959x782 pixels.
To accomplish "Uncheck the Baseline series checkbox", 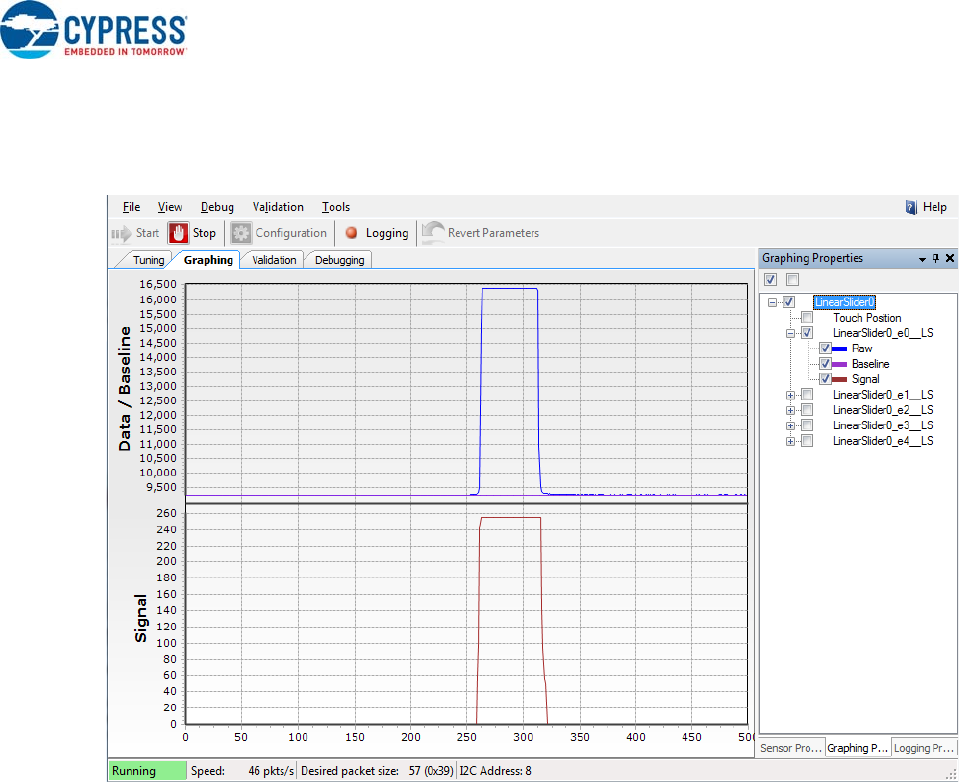I will tap(825, 364).
